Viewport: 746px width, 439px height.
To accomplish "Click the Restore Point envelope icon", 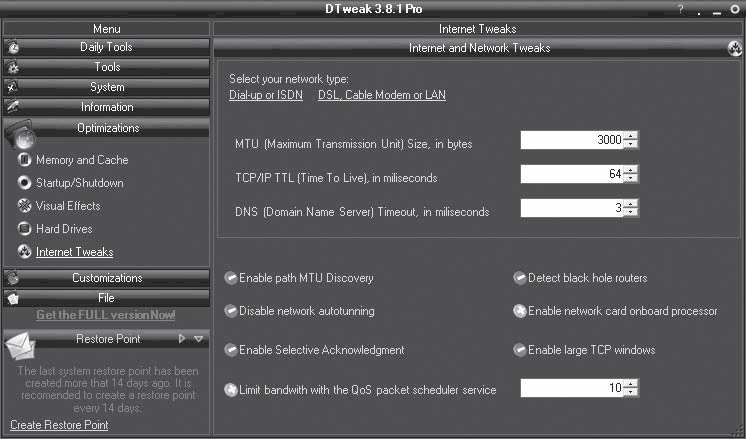I will tap(21, 346).
